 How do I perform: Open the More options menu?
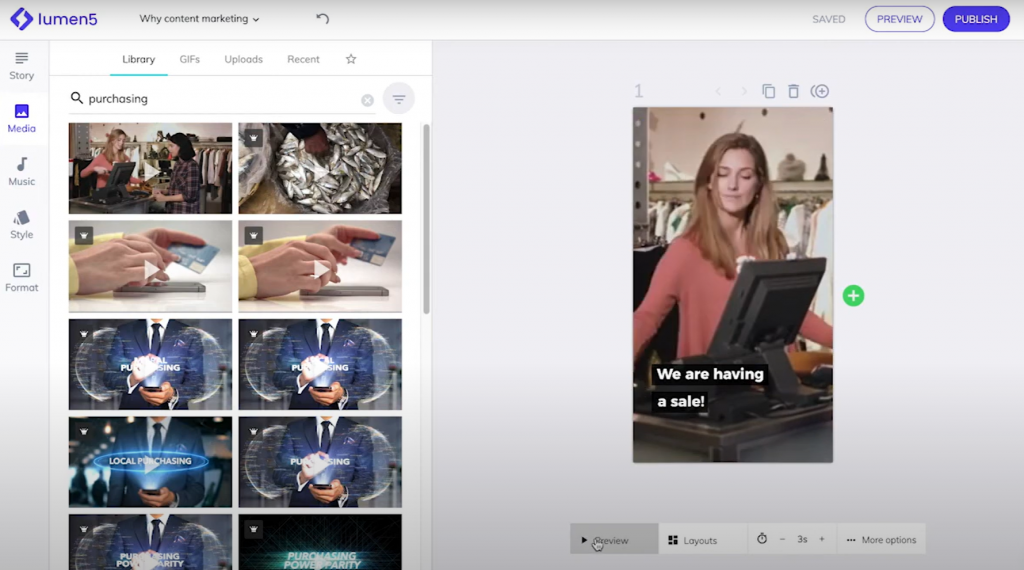click(881, 540)
